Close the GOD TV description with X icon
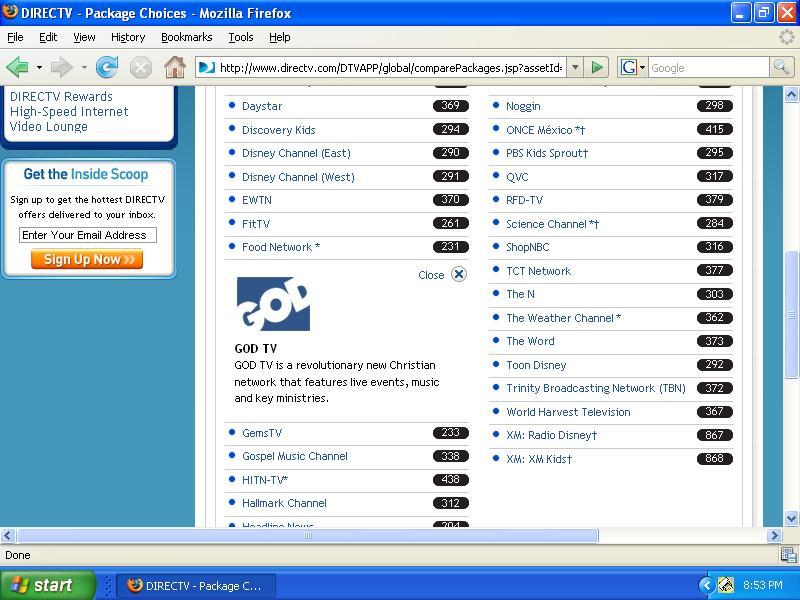This screenshot has height=600, width=800. tap(459, 274)
